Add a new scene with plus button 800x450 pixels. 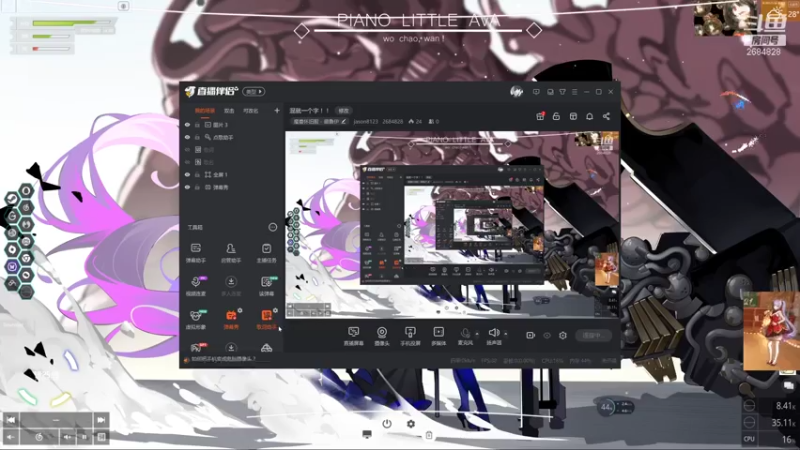(x=277, y=110)
